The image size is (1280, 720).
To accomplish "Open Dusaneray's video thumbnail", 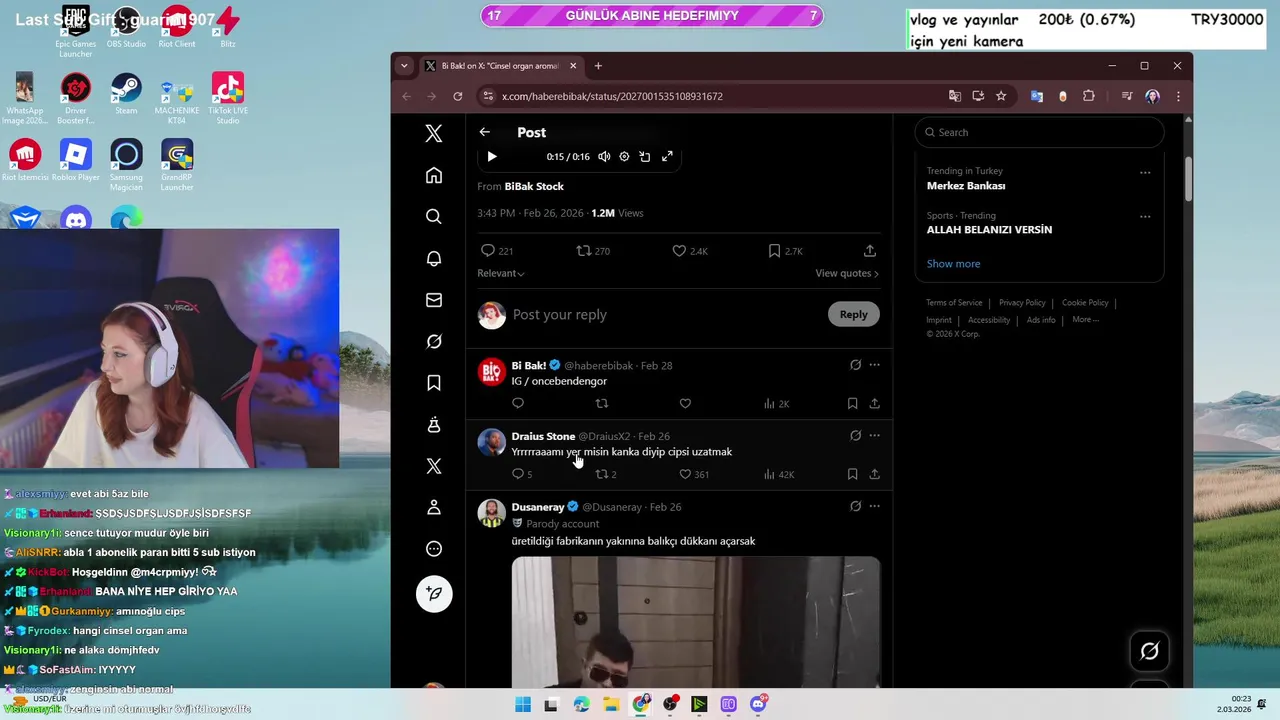I will click(x=696, y=622).
